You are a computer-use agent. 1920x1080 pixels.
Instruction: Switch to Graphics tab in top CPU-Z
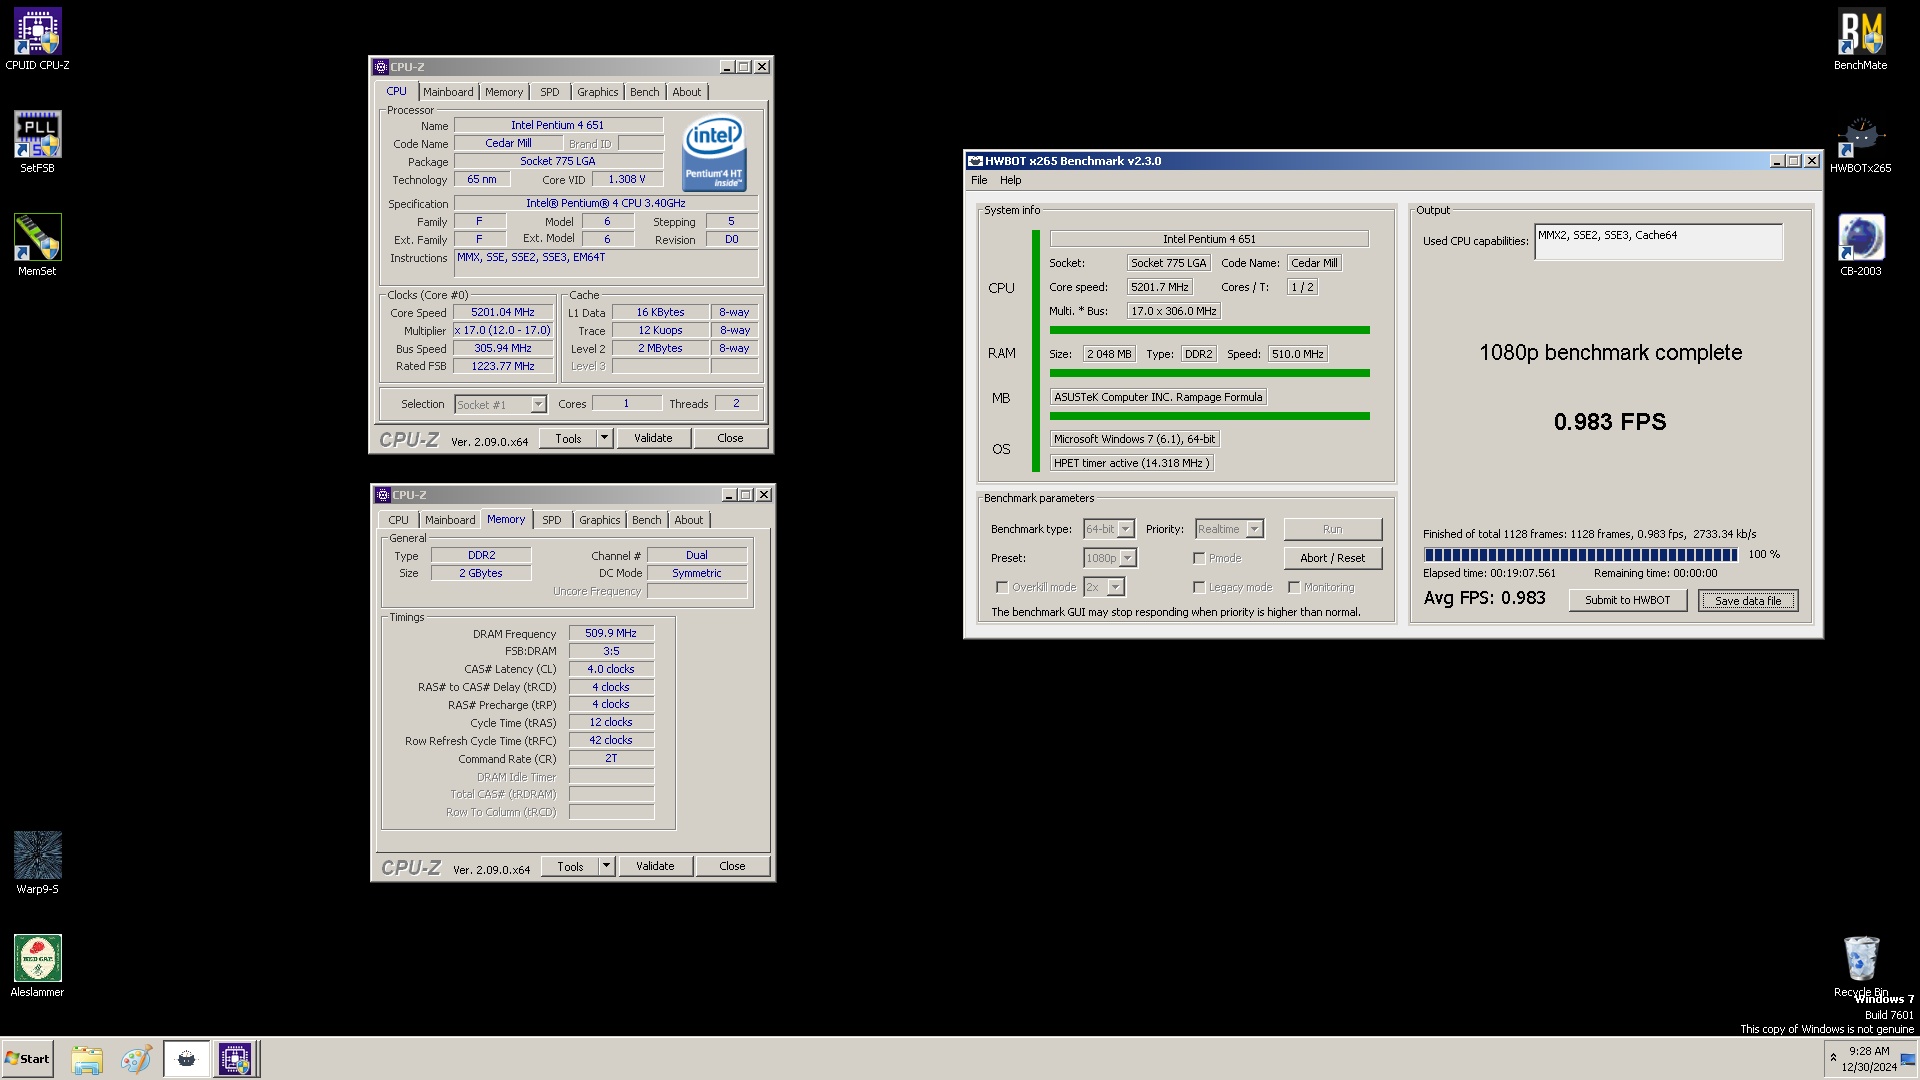coord(598,92)
